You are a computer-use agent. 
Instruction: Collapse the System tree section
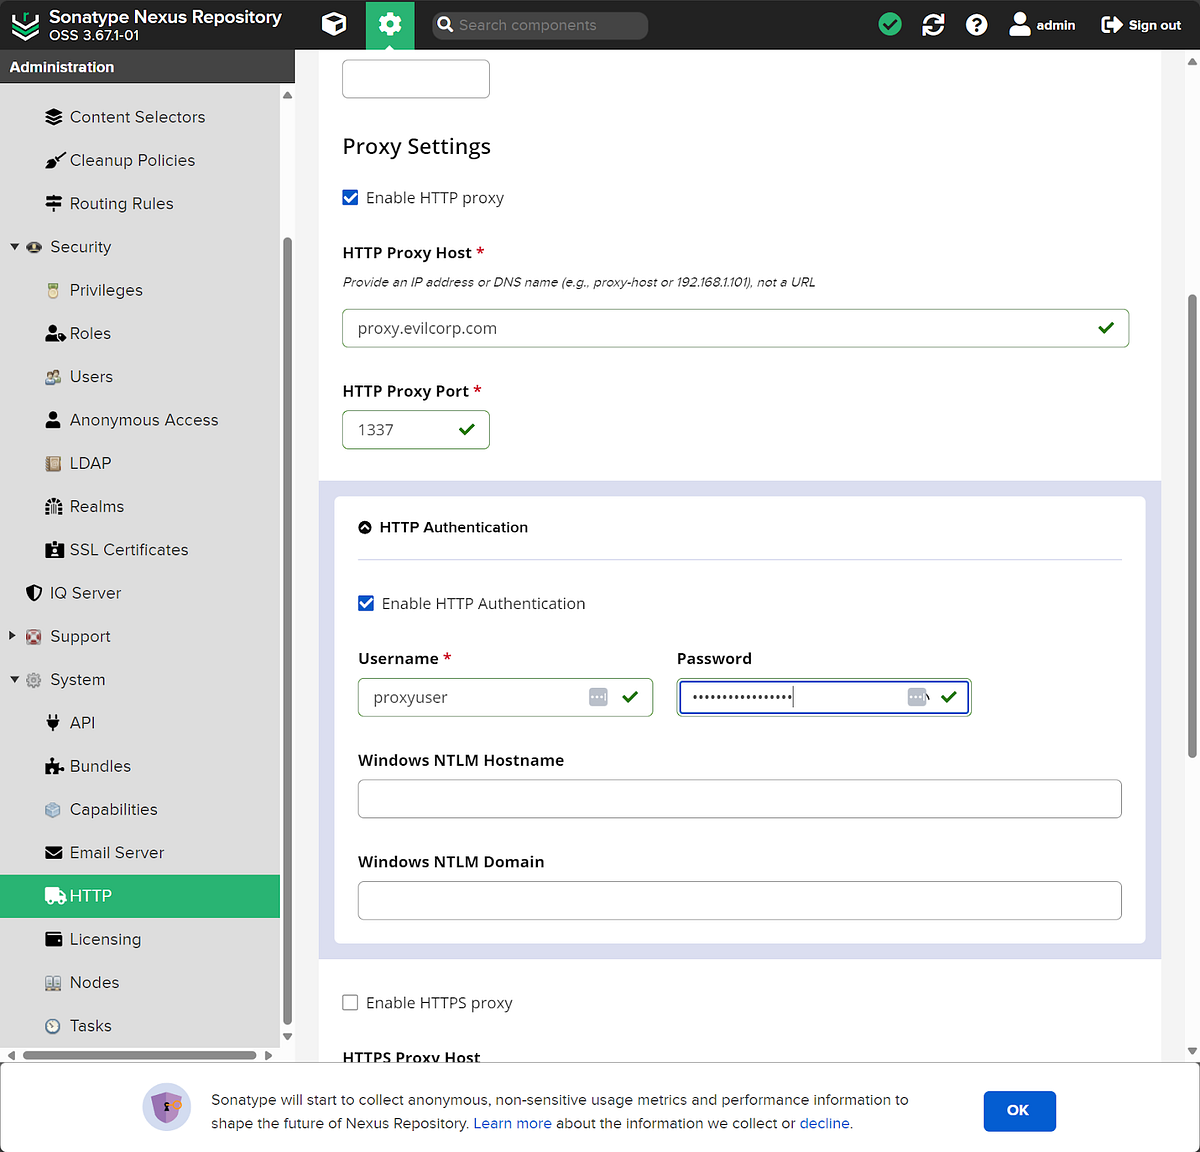click(14, 680)
